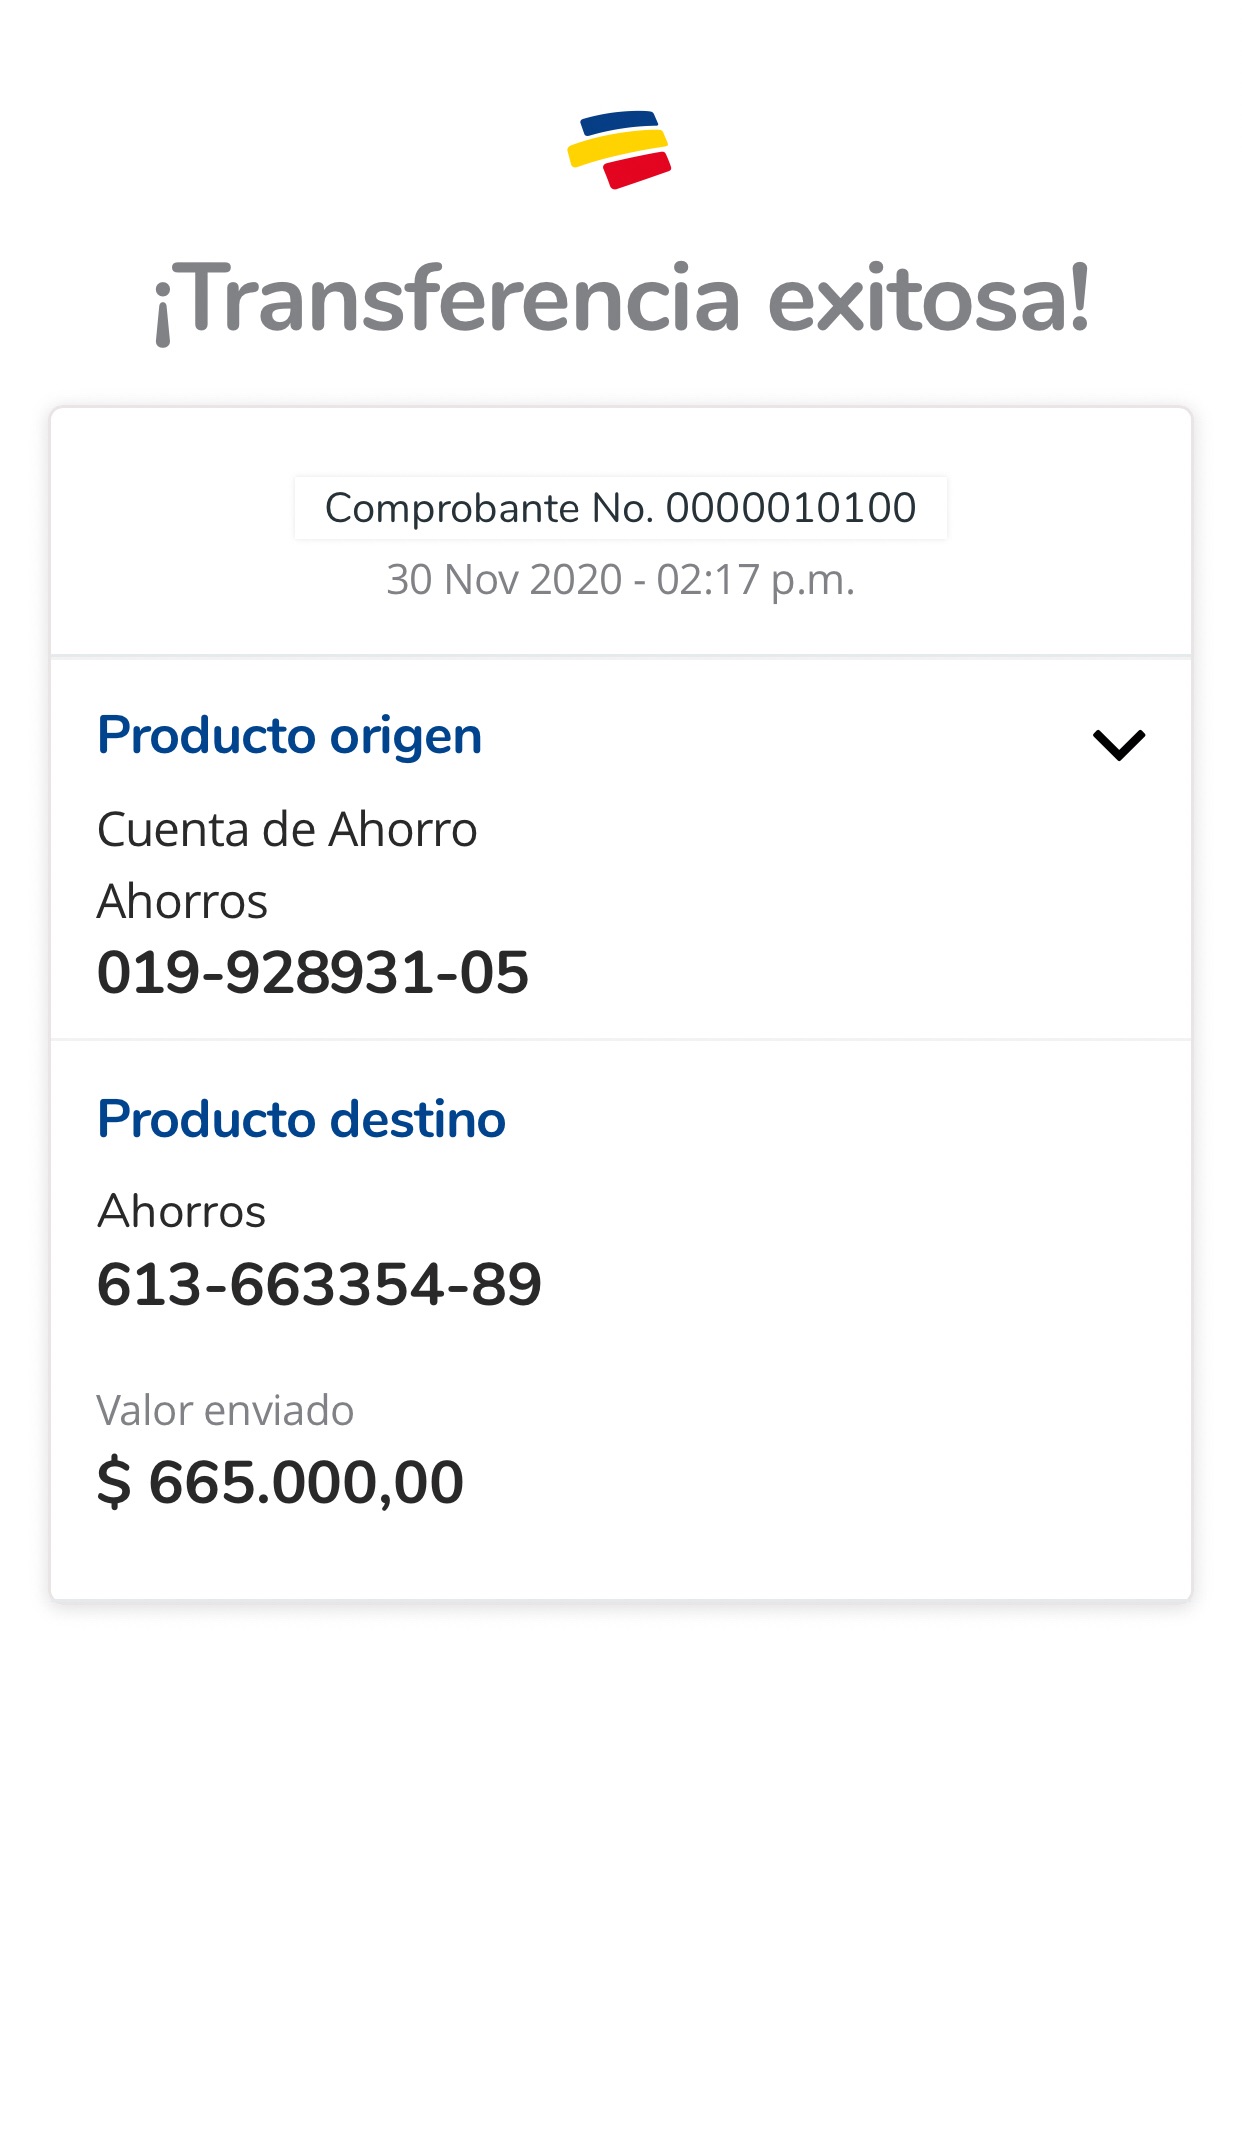Click Ahorros under Producto destino
Image resolution: width=1242 pixels, height=2148 pixels.
[181, 1212]
